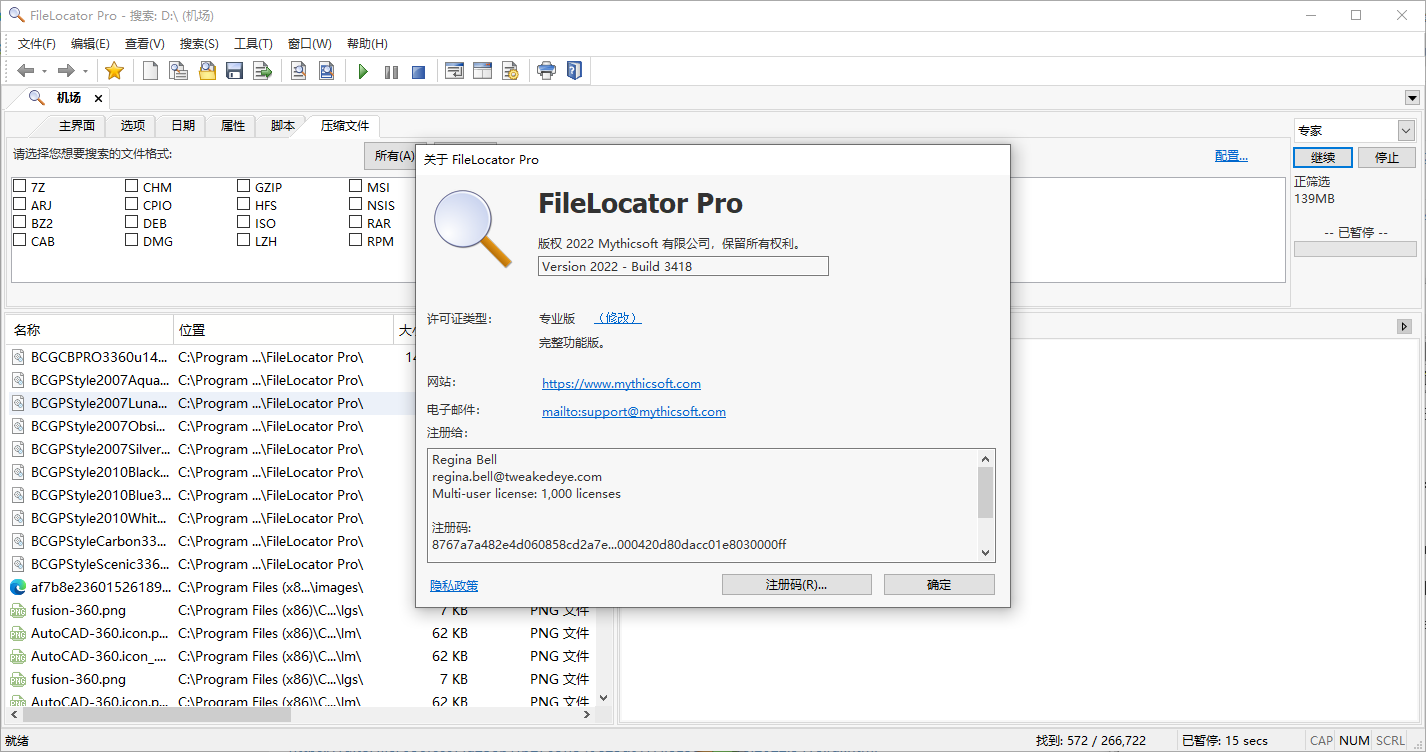Switch to the 日期 tab

(183, 126)
